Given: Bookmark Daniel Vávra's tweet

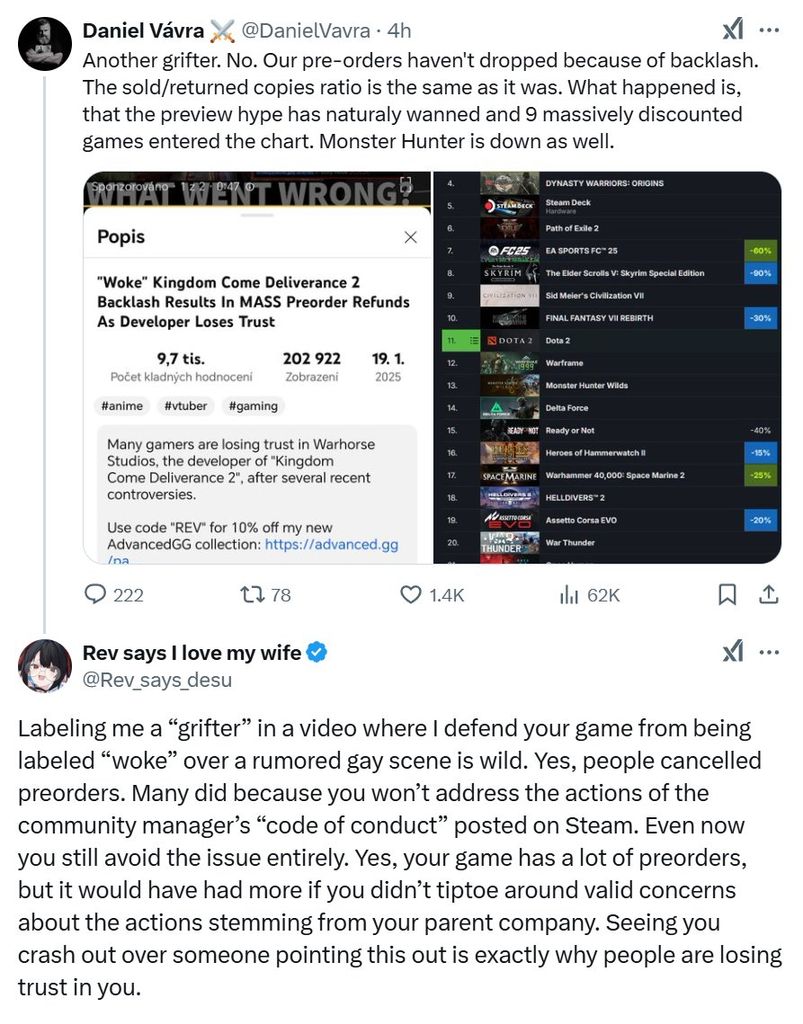Looking at the screenshot, I should [728, 594].
